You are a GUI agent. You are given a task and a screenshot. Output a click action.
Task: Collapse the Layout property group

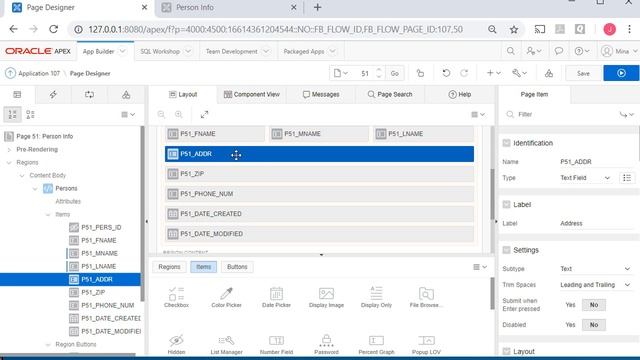(x=507, y=351)
